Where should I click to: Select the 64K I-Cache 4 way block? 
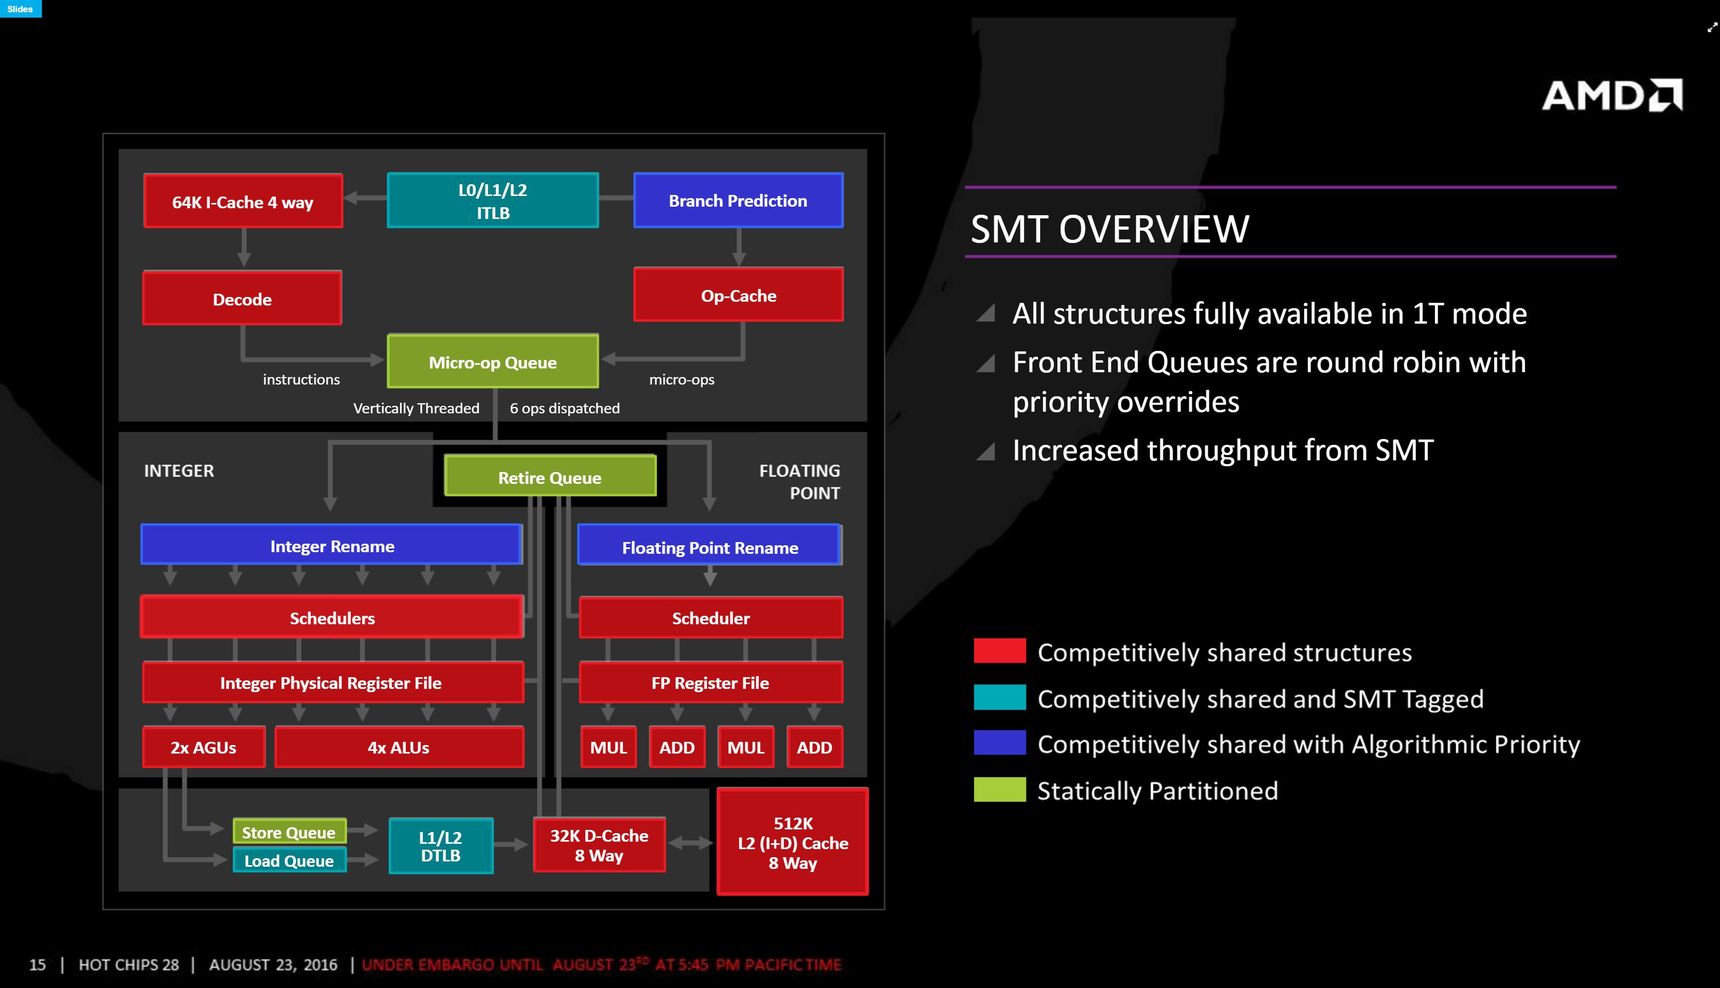[x=243, y=201]
